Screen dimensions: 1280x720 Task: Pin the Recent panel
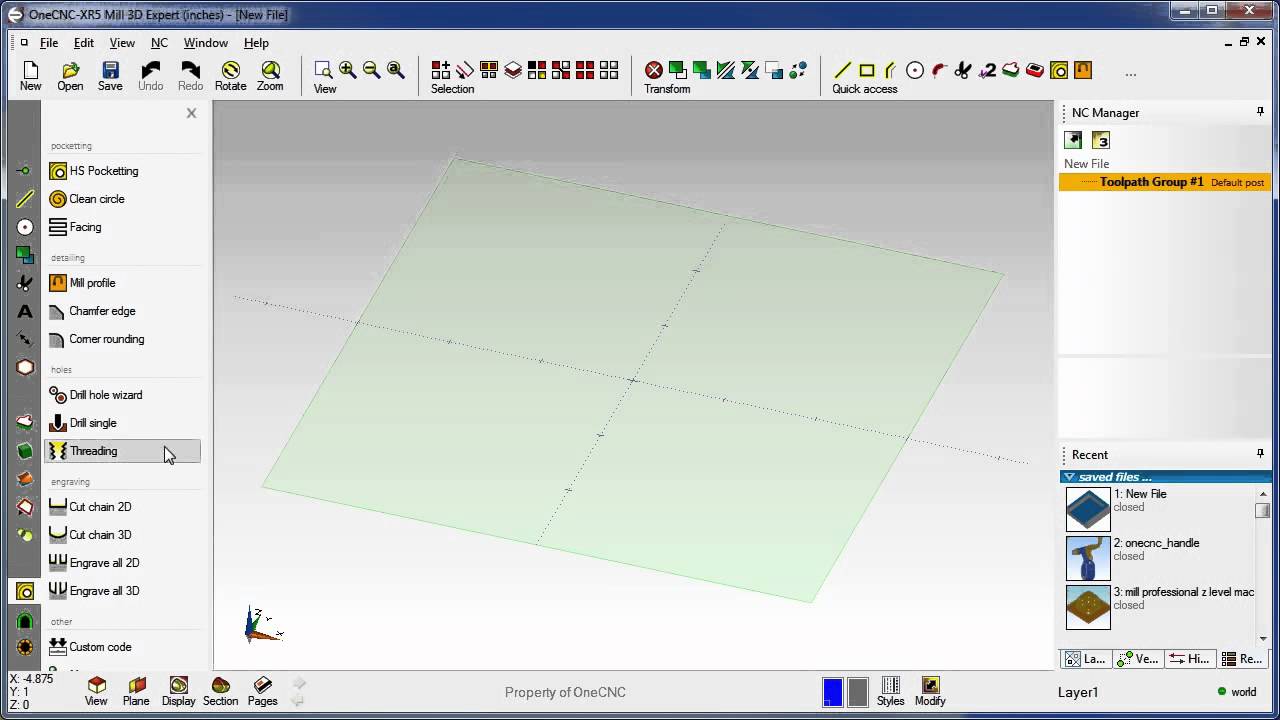pos(1260,454)
